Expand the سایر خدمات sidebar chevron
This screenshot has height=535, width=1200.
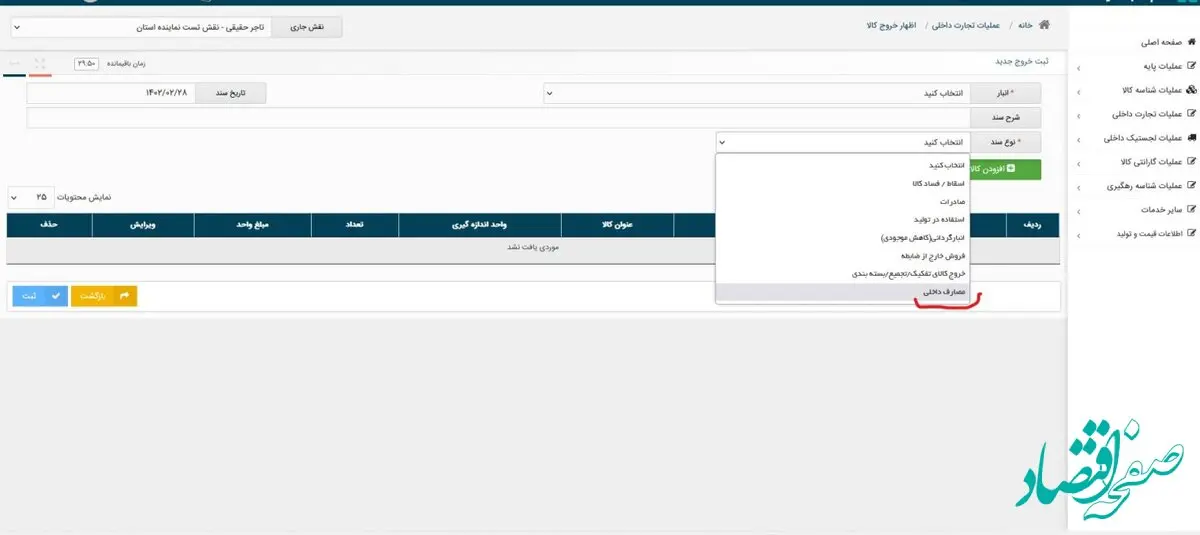pos(1078,211)
